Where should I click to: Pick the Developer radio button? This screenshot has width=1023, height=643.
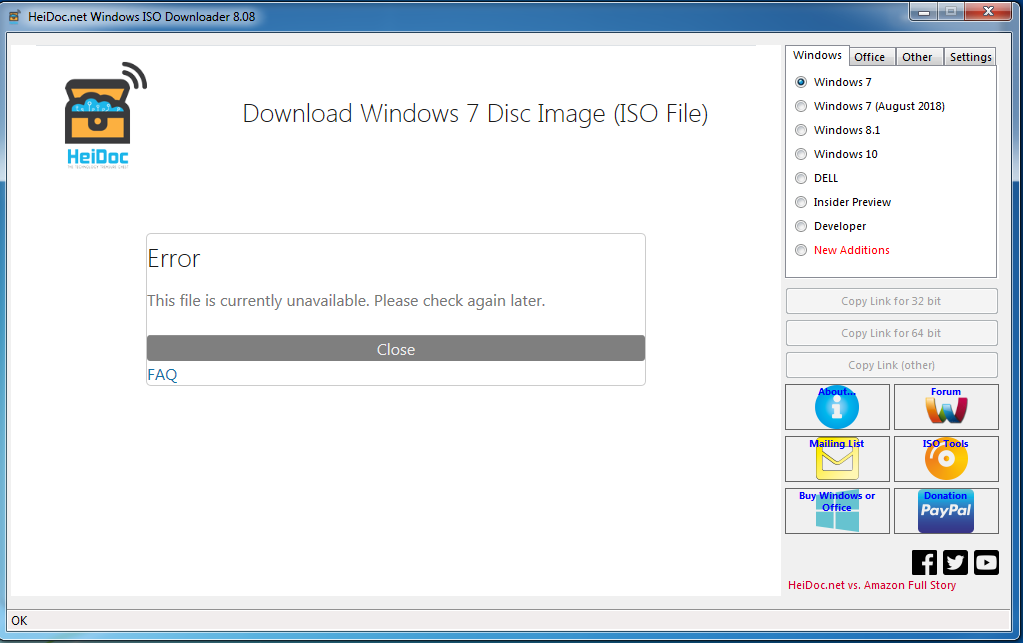pos(801,226)
